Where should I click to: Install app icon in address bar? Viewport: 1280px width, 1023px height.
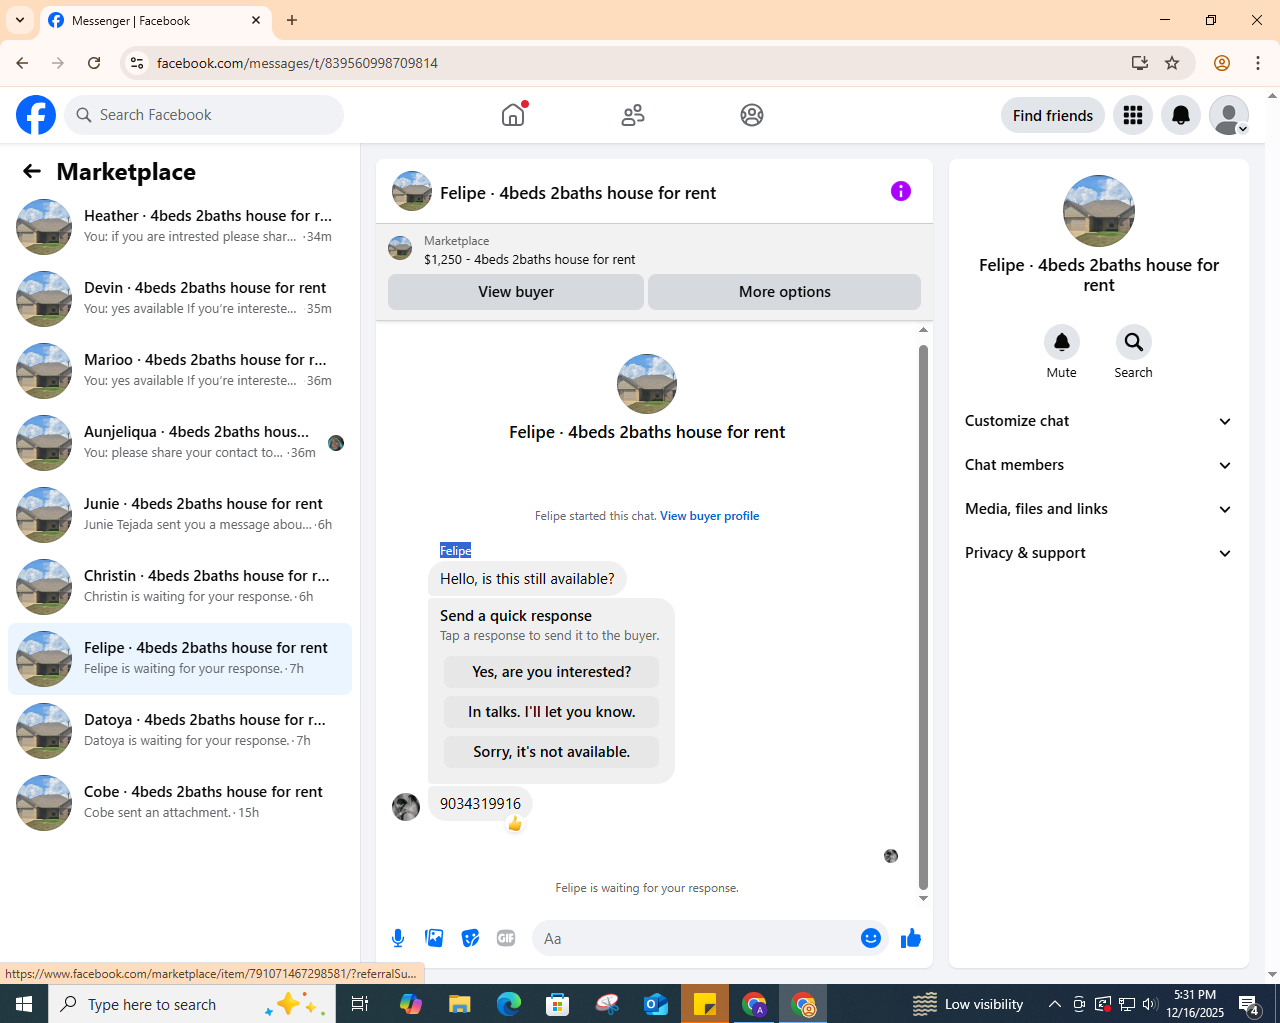point(1140,63)
